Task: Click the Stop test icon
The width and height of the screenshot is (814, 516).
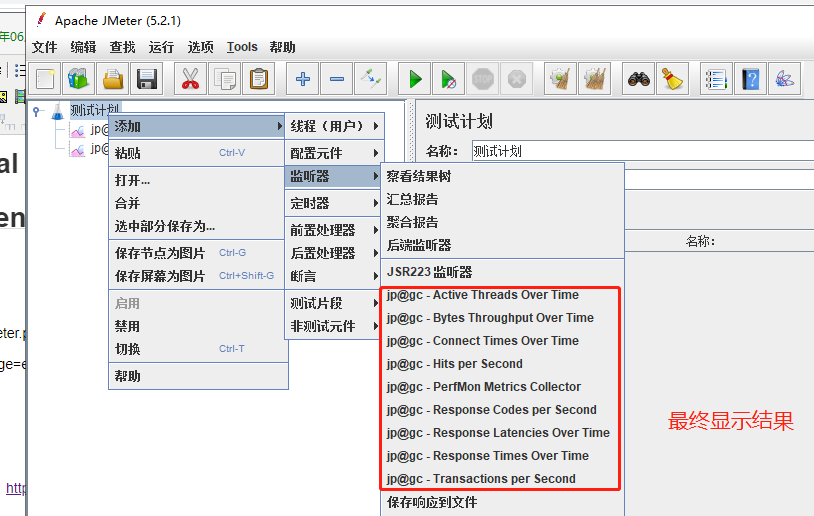Action: 483,79
